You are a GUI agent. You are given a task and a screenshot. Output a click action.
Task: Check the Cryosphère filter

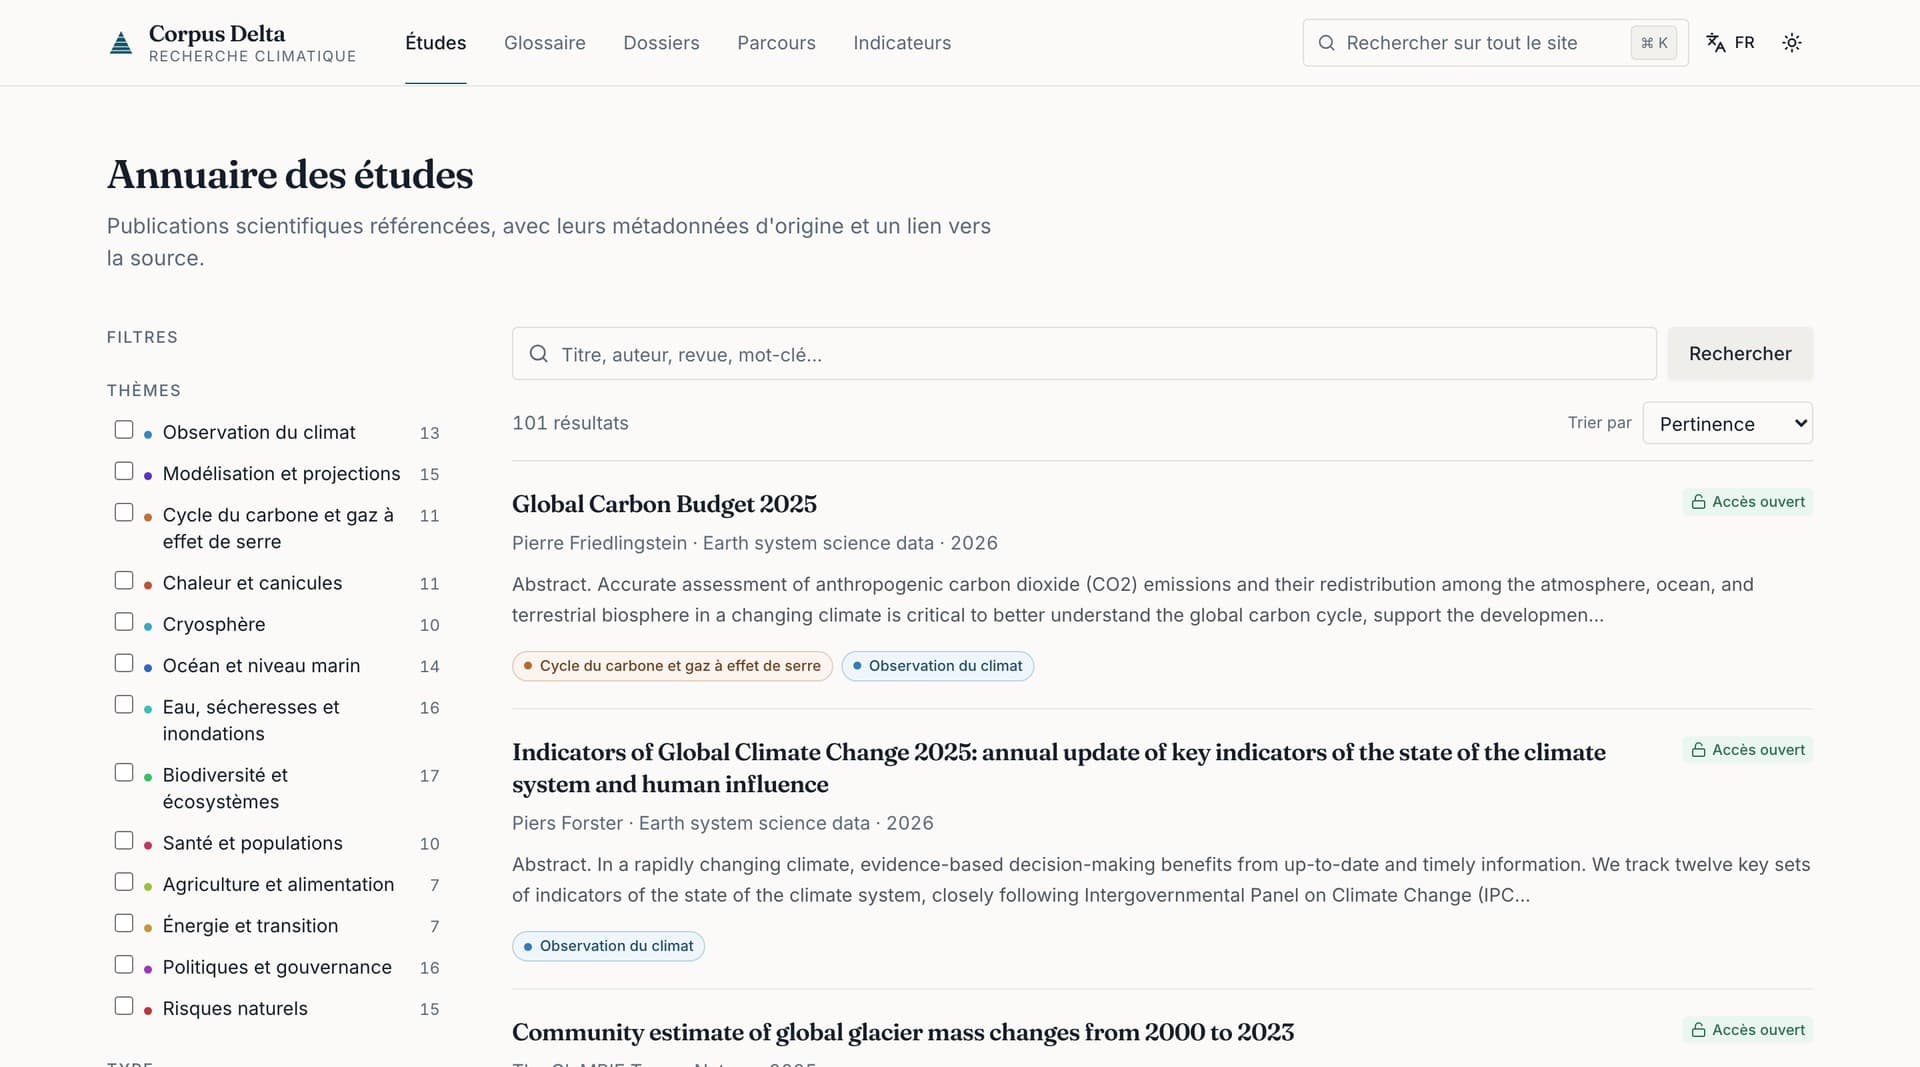124,622
